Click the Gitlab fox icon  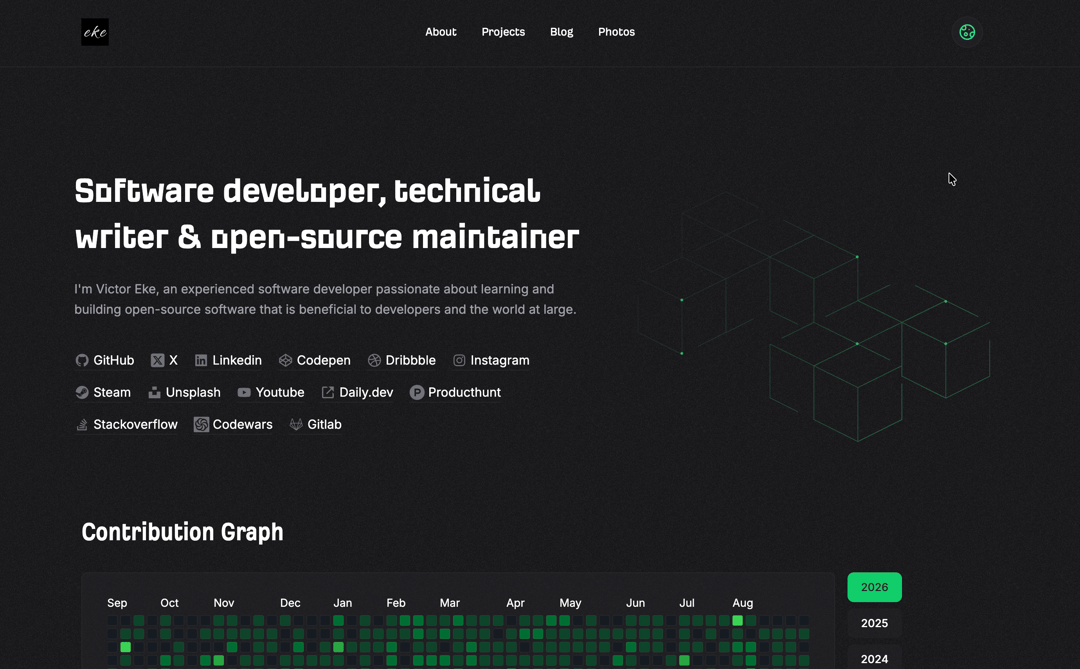296,424
